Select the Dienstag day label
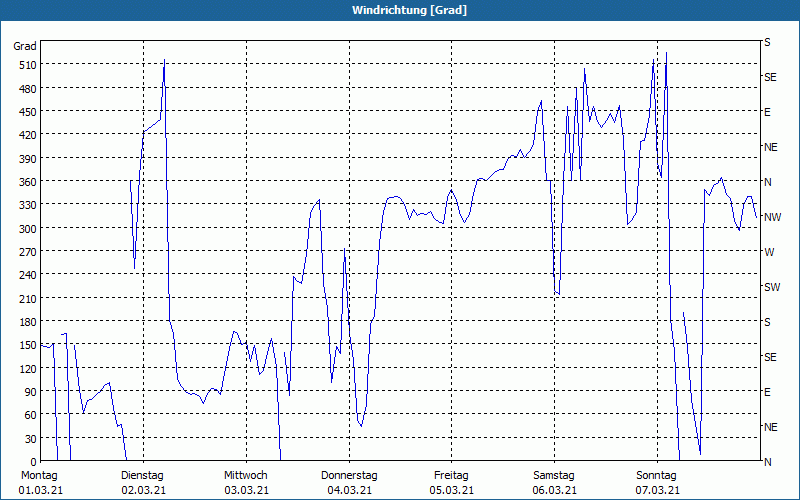 coord(142,476)
